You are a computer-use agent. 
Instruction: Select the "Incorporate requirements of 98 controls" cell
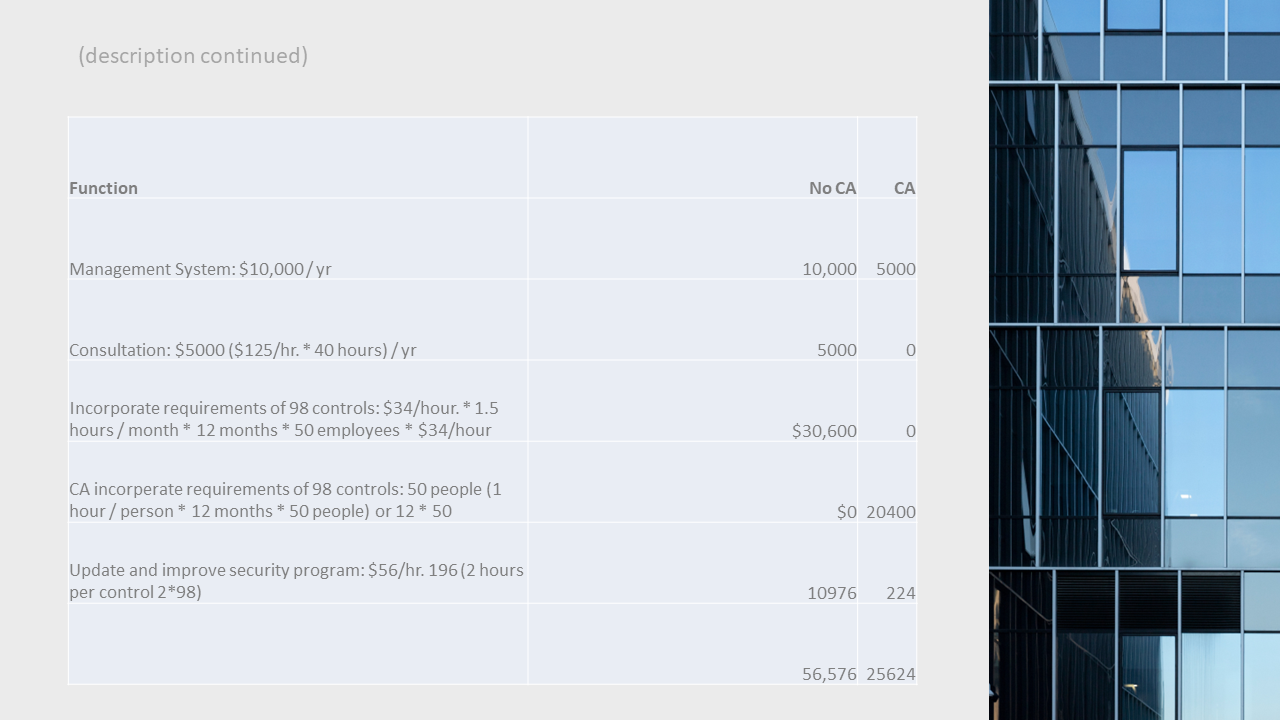tap(283, 419)
